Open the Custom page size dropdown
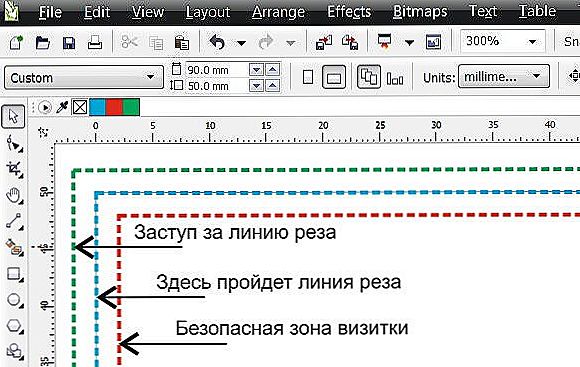This screenshot has height=367, width=580. [84, 77]
